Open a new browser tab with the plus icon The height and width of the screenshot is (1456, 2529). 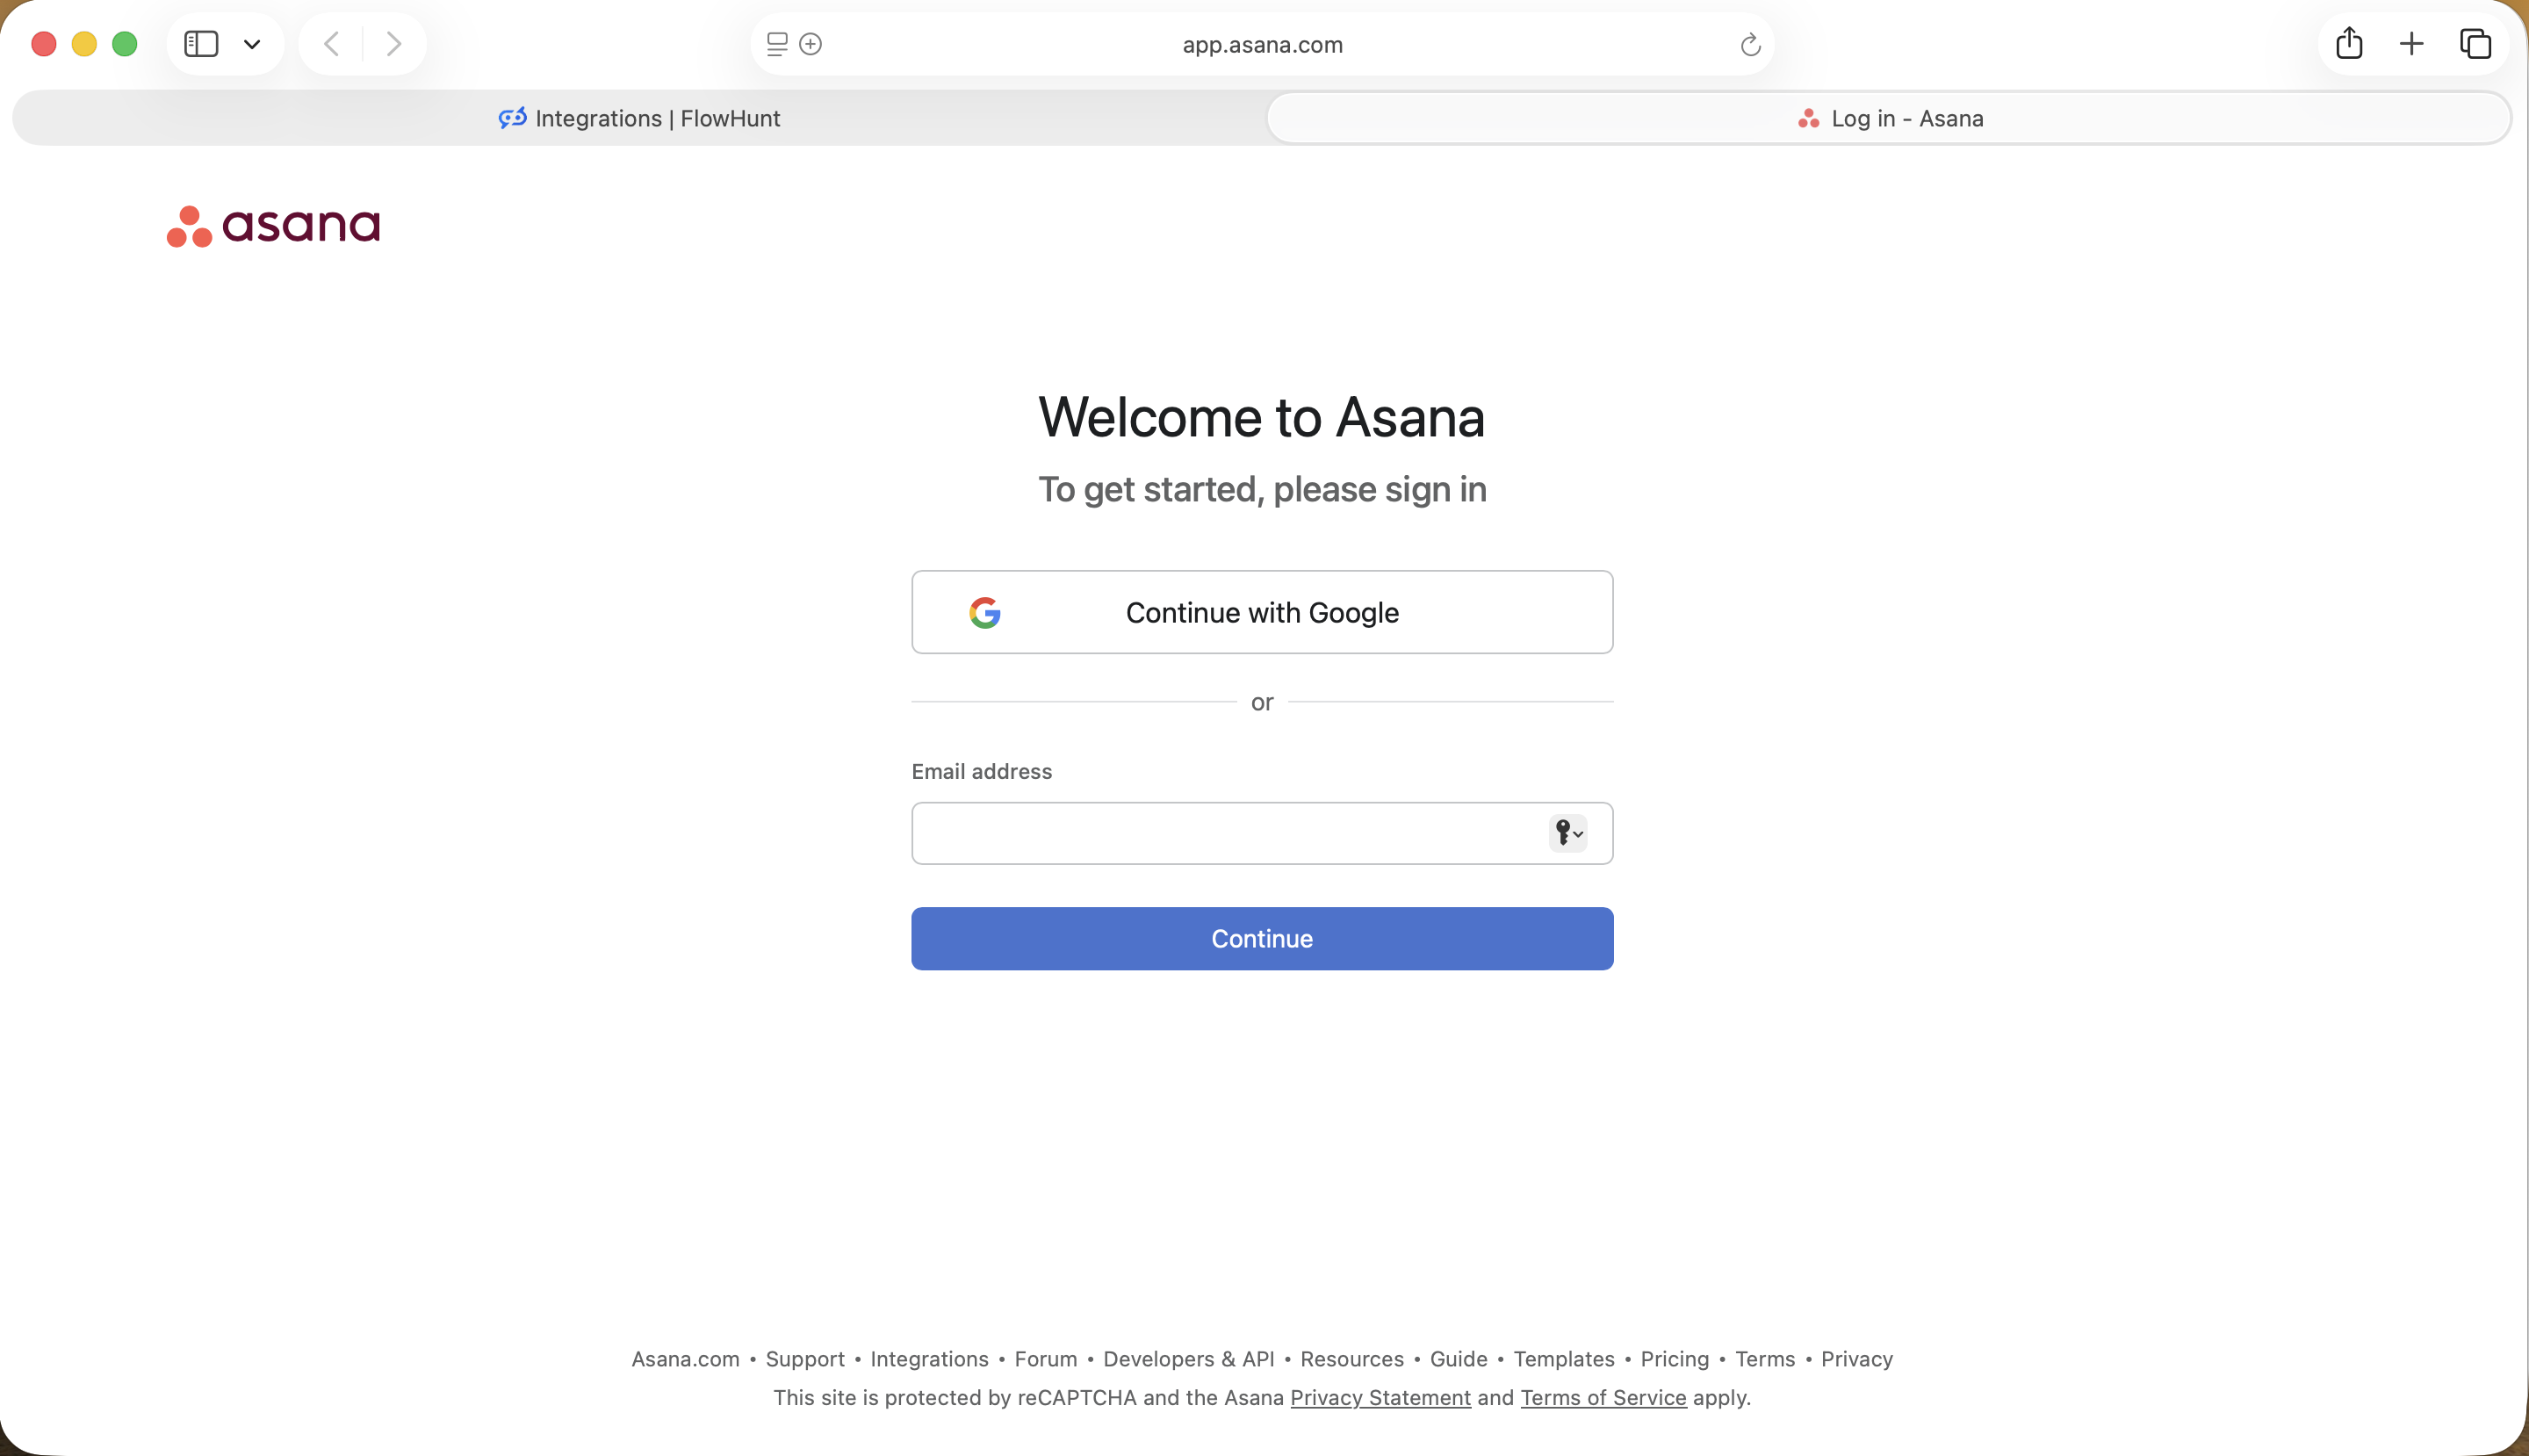click(2411, 43)
